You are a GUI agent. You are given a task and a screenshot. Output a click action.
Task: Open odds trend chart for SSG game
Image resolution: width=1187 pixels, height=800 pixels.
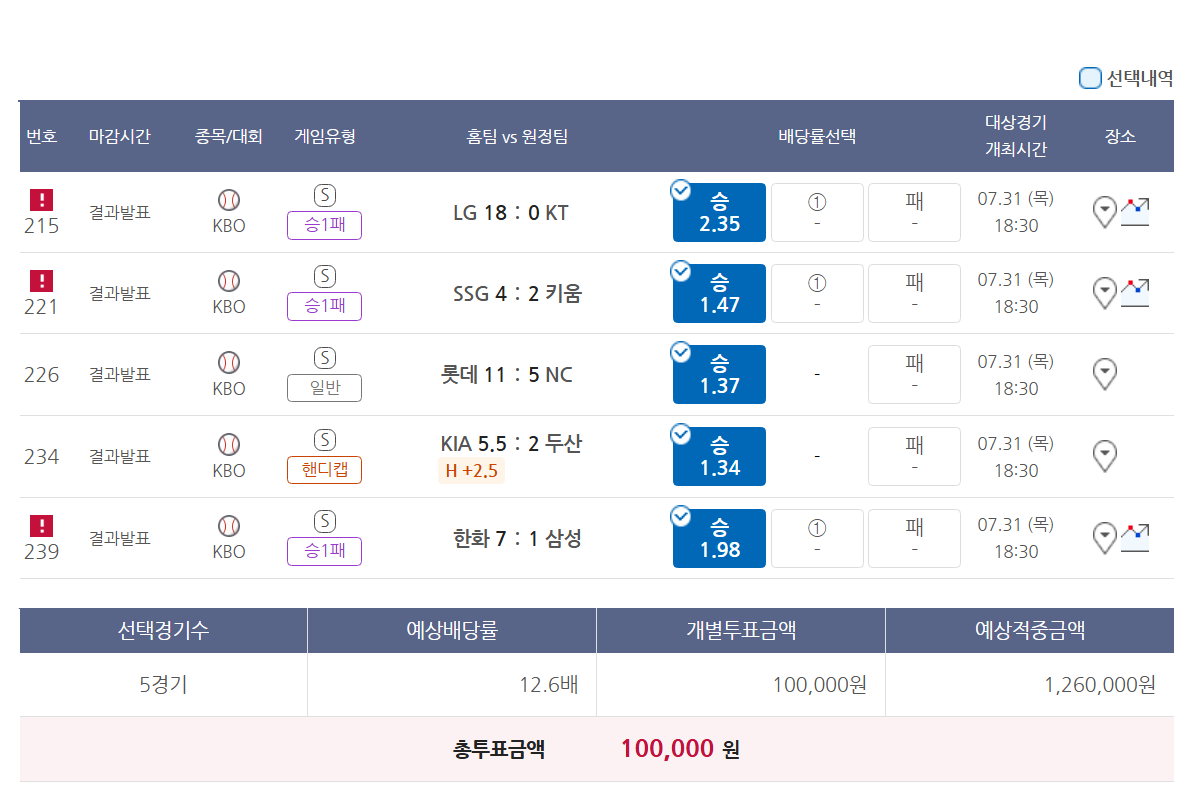(1135, 293)
